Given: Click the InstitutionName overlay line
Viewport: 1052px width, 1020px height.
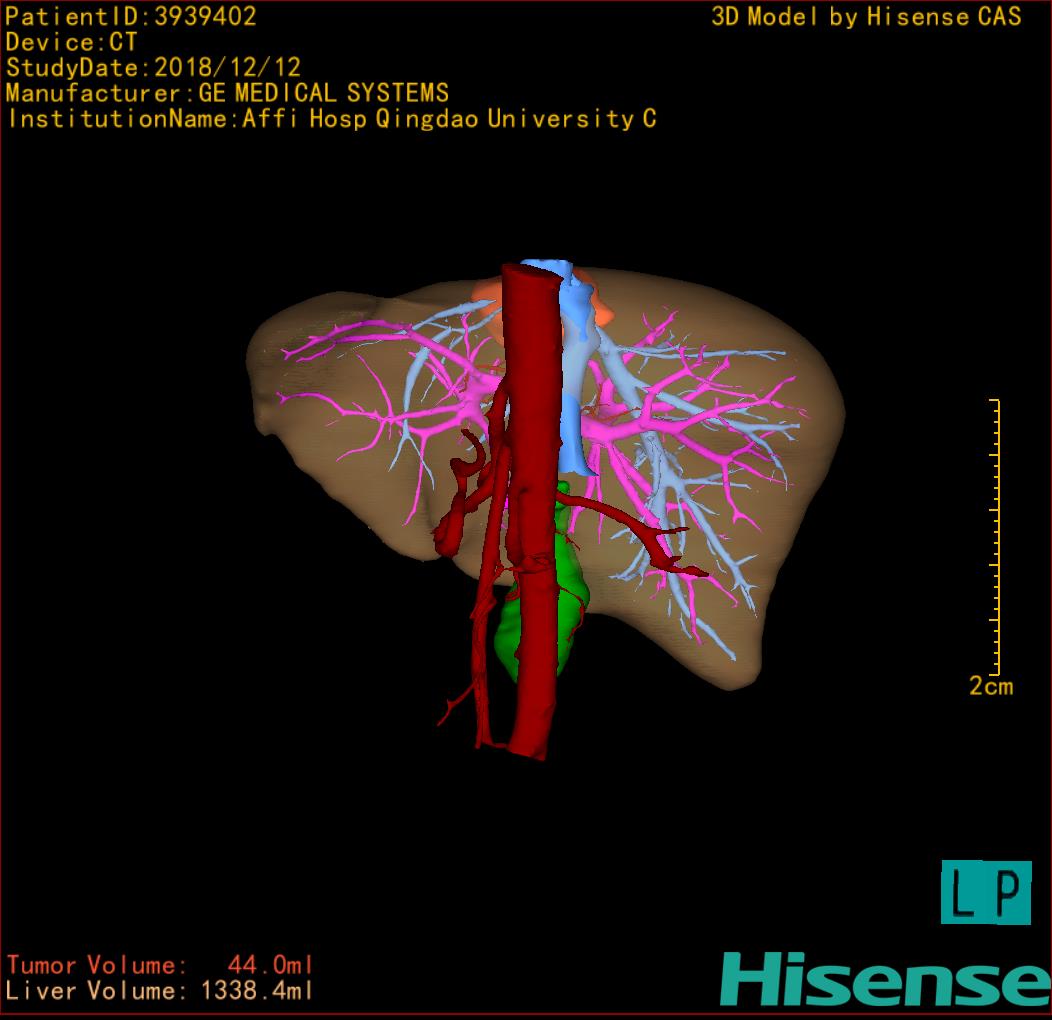Looking at the screenshot, I should click(331, 119).
